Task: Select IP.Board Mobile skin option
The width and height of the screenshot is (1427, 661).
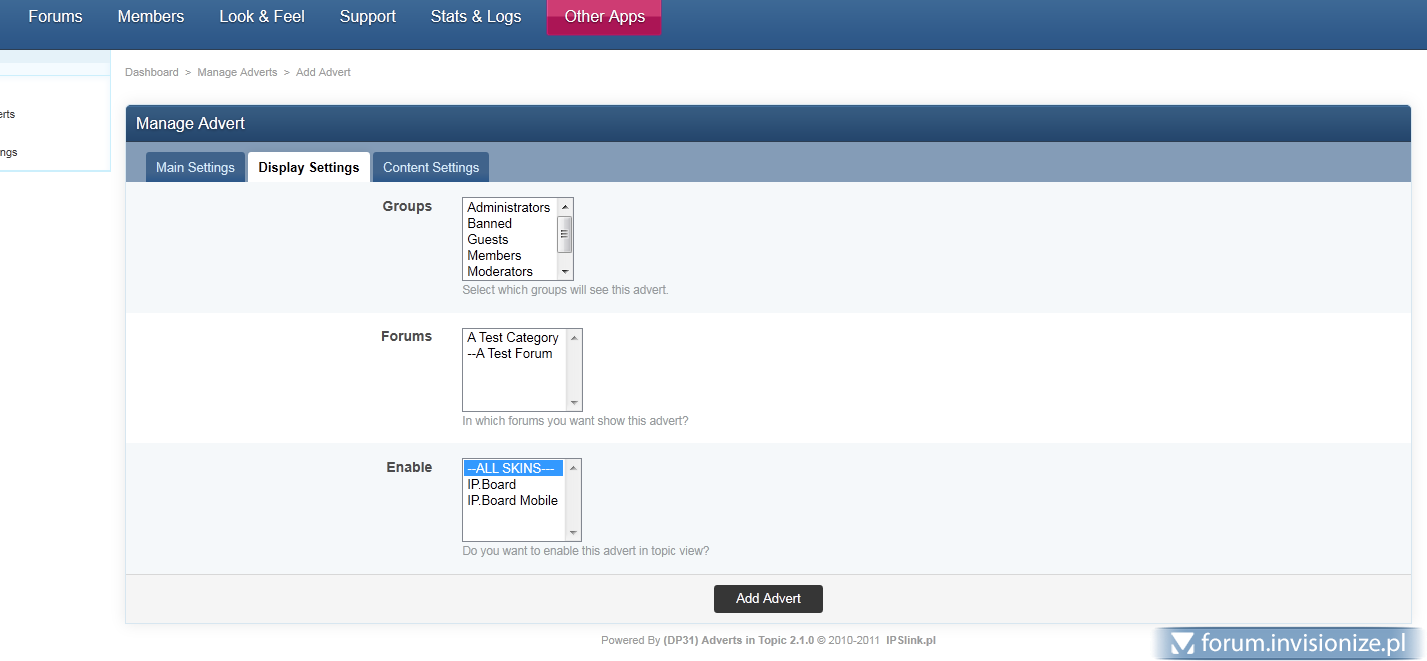Action: [512, 501]
